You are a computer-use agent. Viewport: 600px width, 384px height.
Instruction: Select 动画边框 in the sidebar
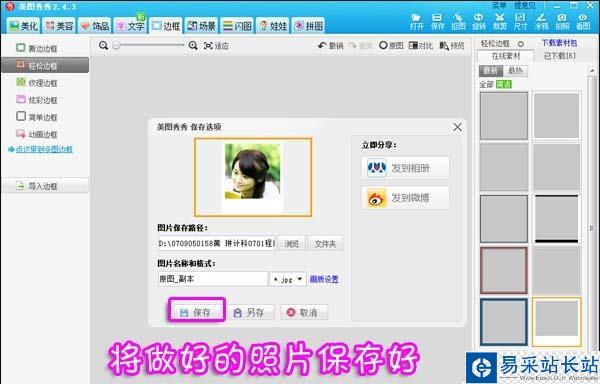[37, 134]
